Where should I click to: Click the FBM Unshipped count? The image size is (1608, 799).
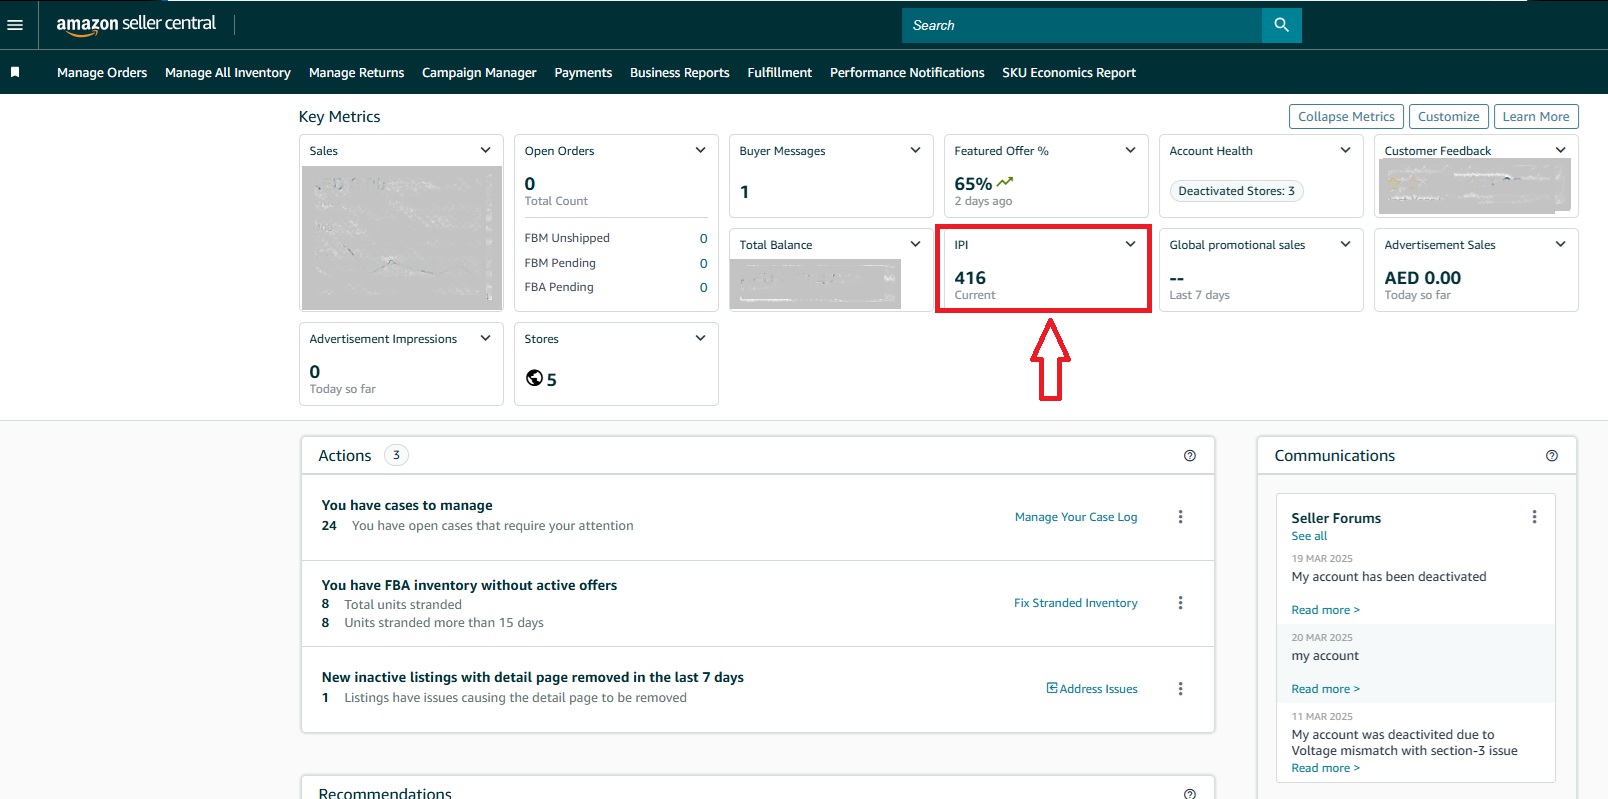(x=703, y=238)
